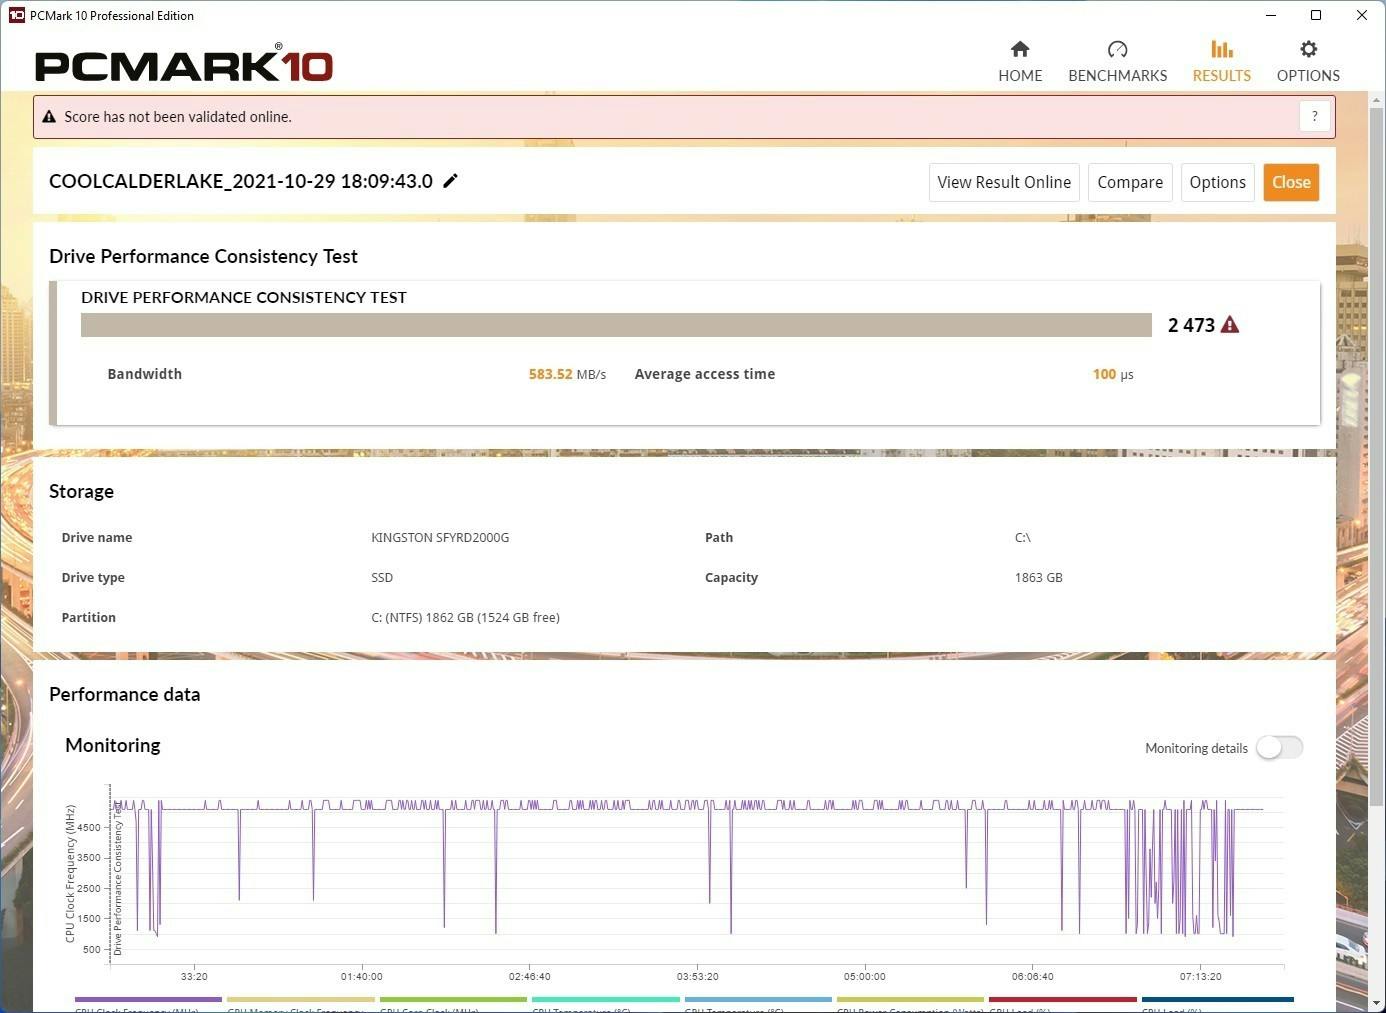The width and height of the screenshot is (1386, 1013).
Task: Maximize the PCMark 10 window
Action: point(1316,15)
